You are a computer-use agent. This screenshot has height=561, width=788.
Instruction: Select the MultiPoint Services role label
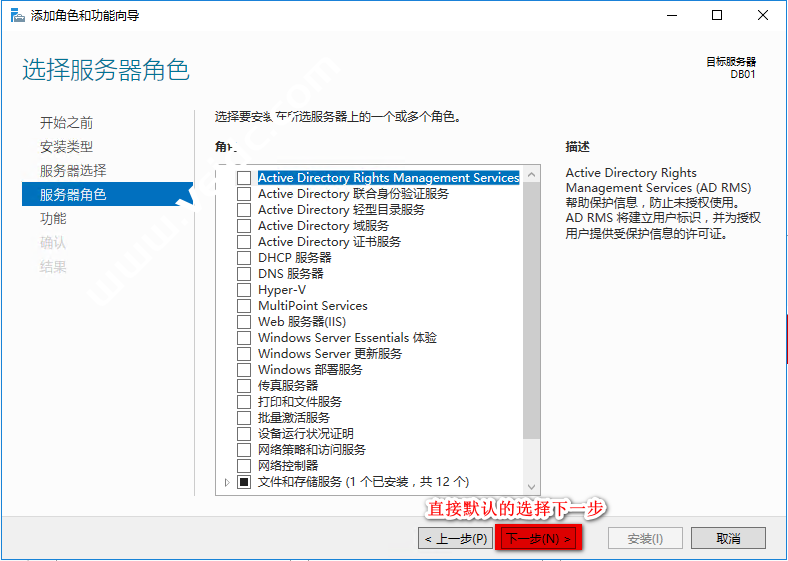[x=313, y=306]
